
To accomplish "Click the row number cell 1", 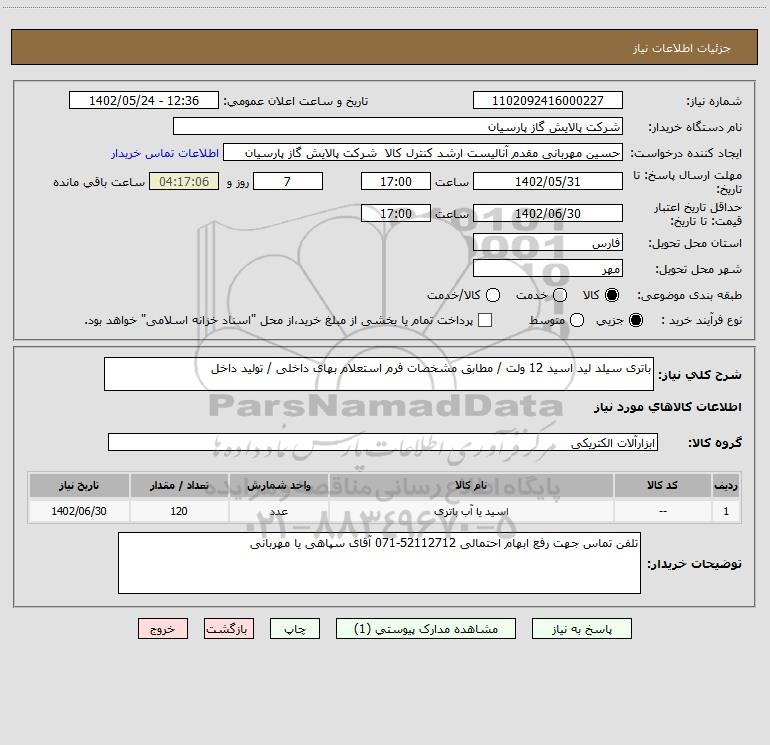I will (726, 511).
